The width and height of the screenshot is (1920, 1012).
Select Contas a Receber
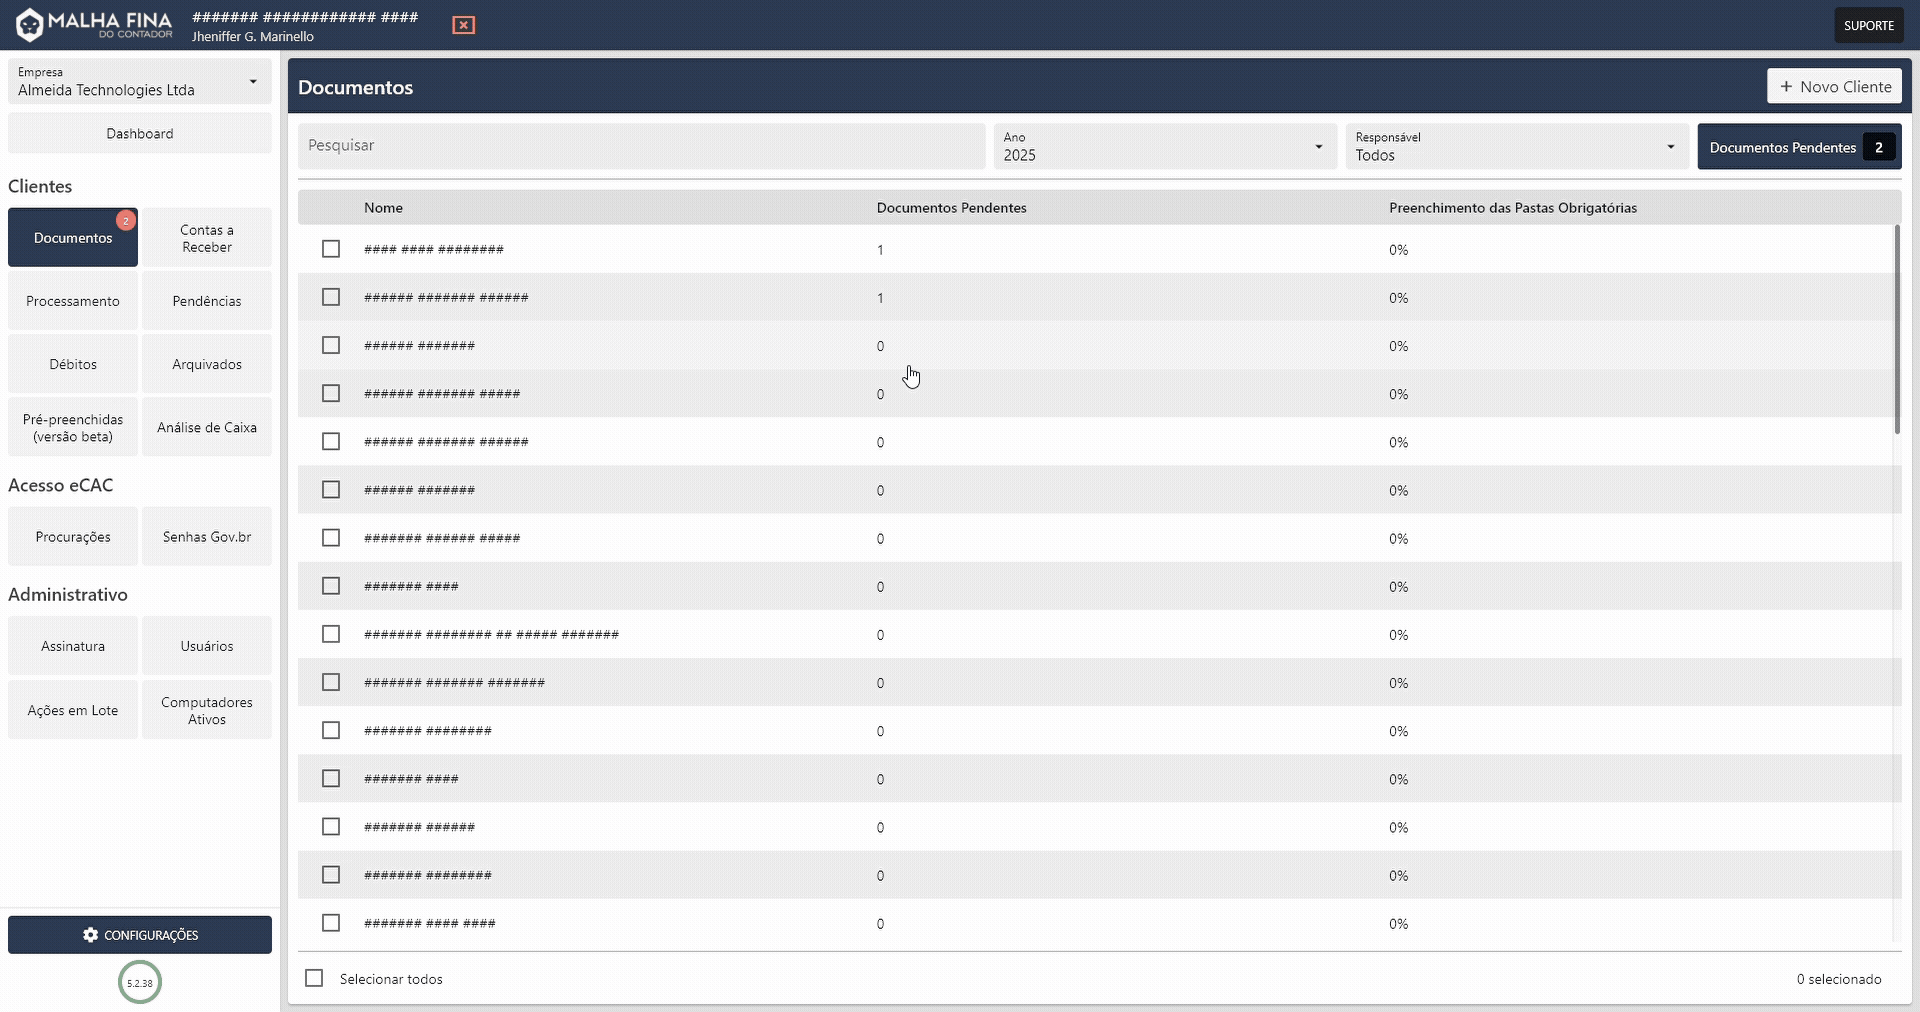pos(206,237)
